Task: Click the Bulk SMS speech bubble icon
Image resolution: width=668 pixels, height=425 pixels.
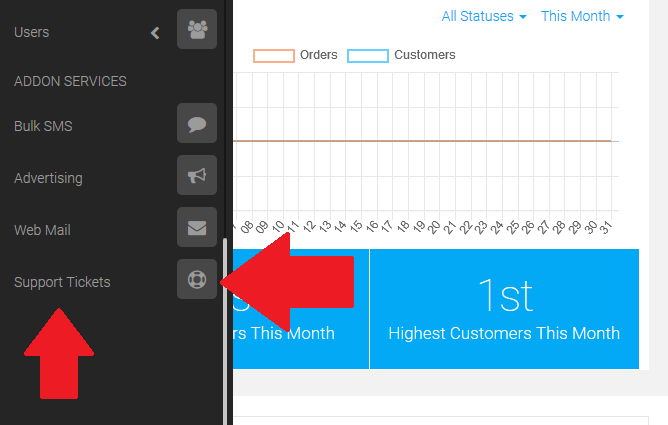Action: pyautogui.click(x=197, y=124)
